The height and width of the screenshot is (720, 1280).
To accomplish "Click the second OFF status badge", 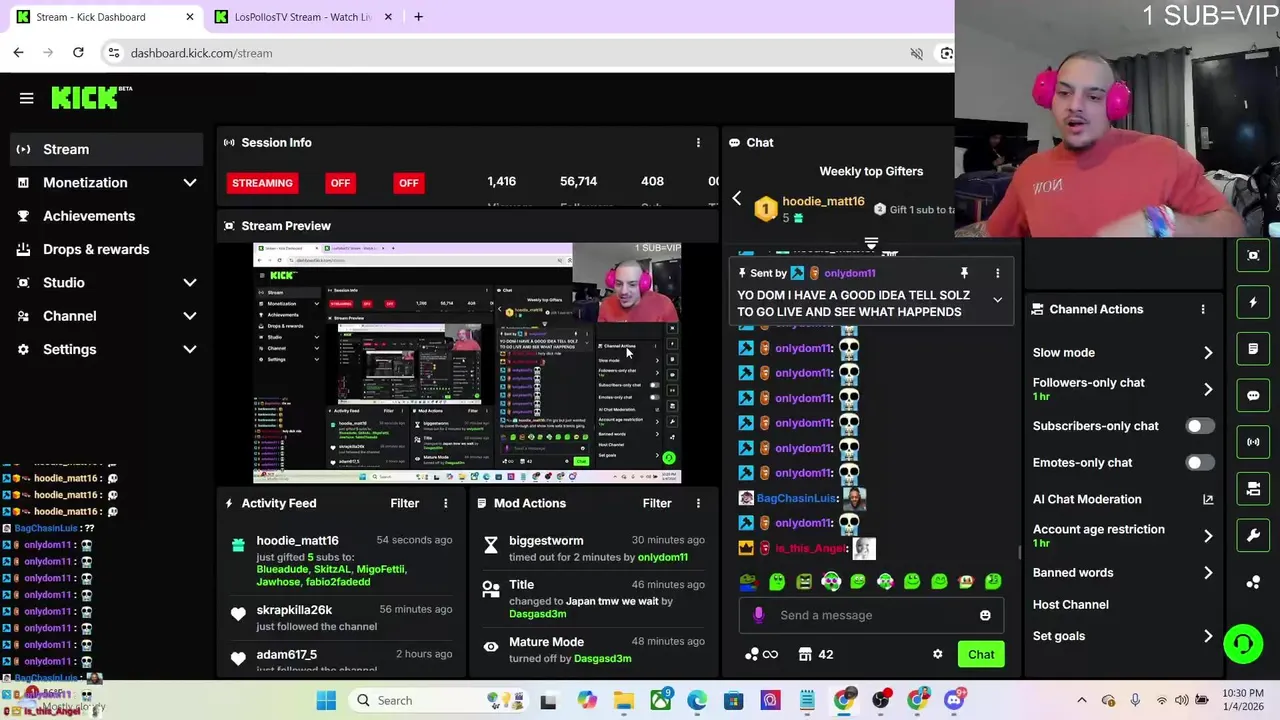I will pos(408,183).
